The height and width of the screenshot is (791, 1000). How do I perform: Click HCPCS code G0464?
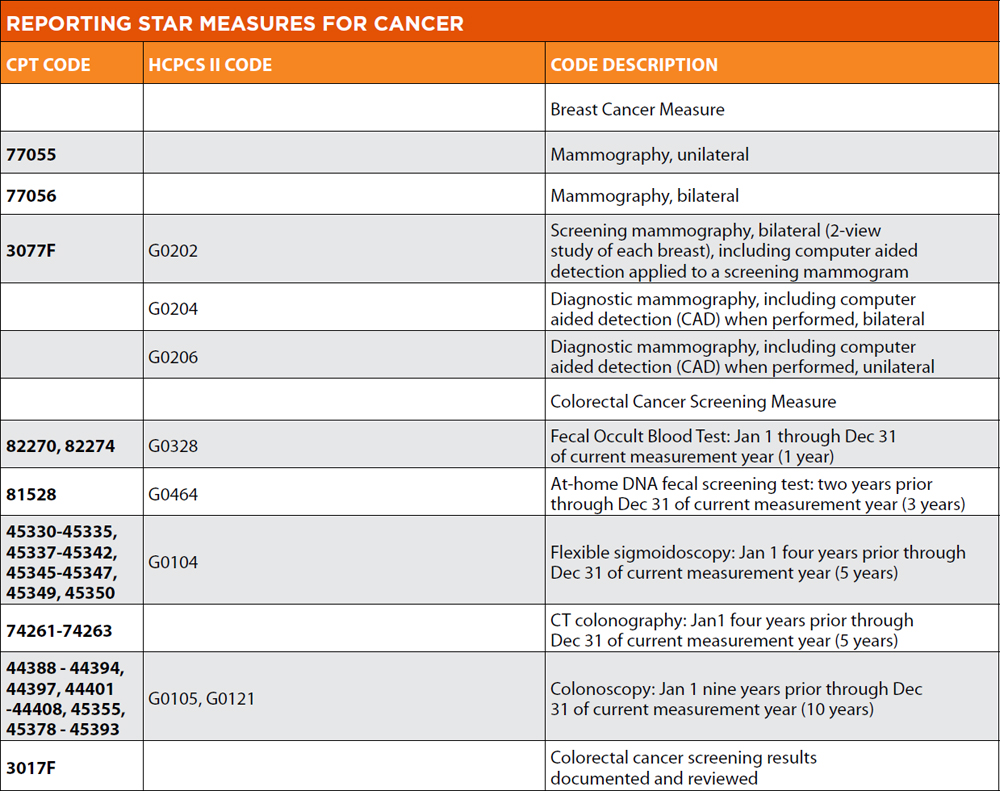click(173, 494)
